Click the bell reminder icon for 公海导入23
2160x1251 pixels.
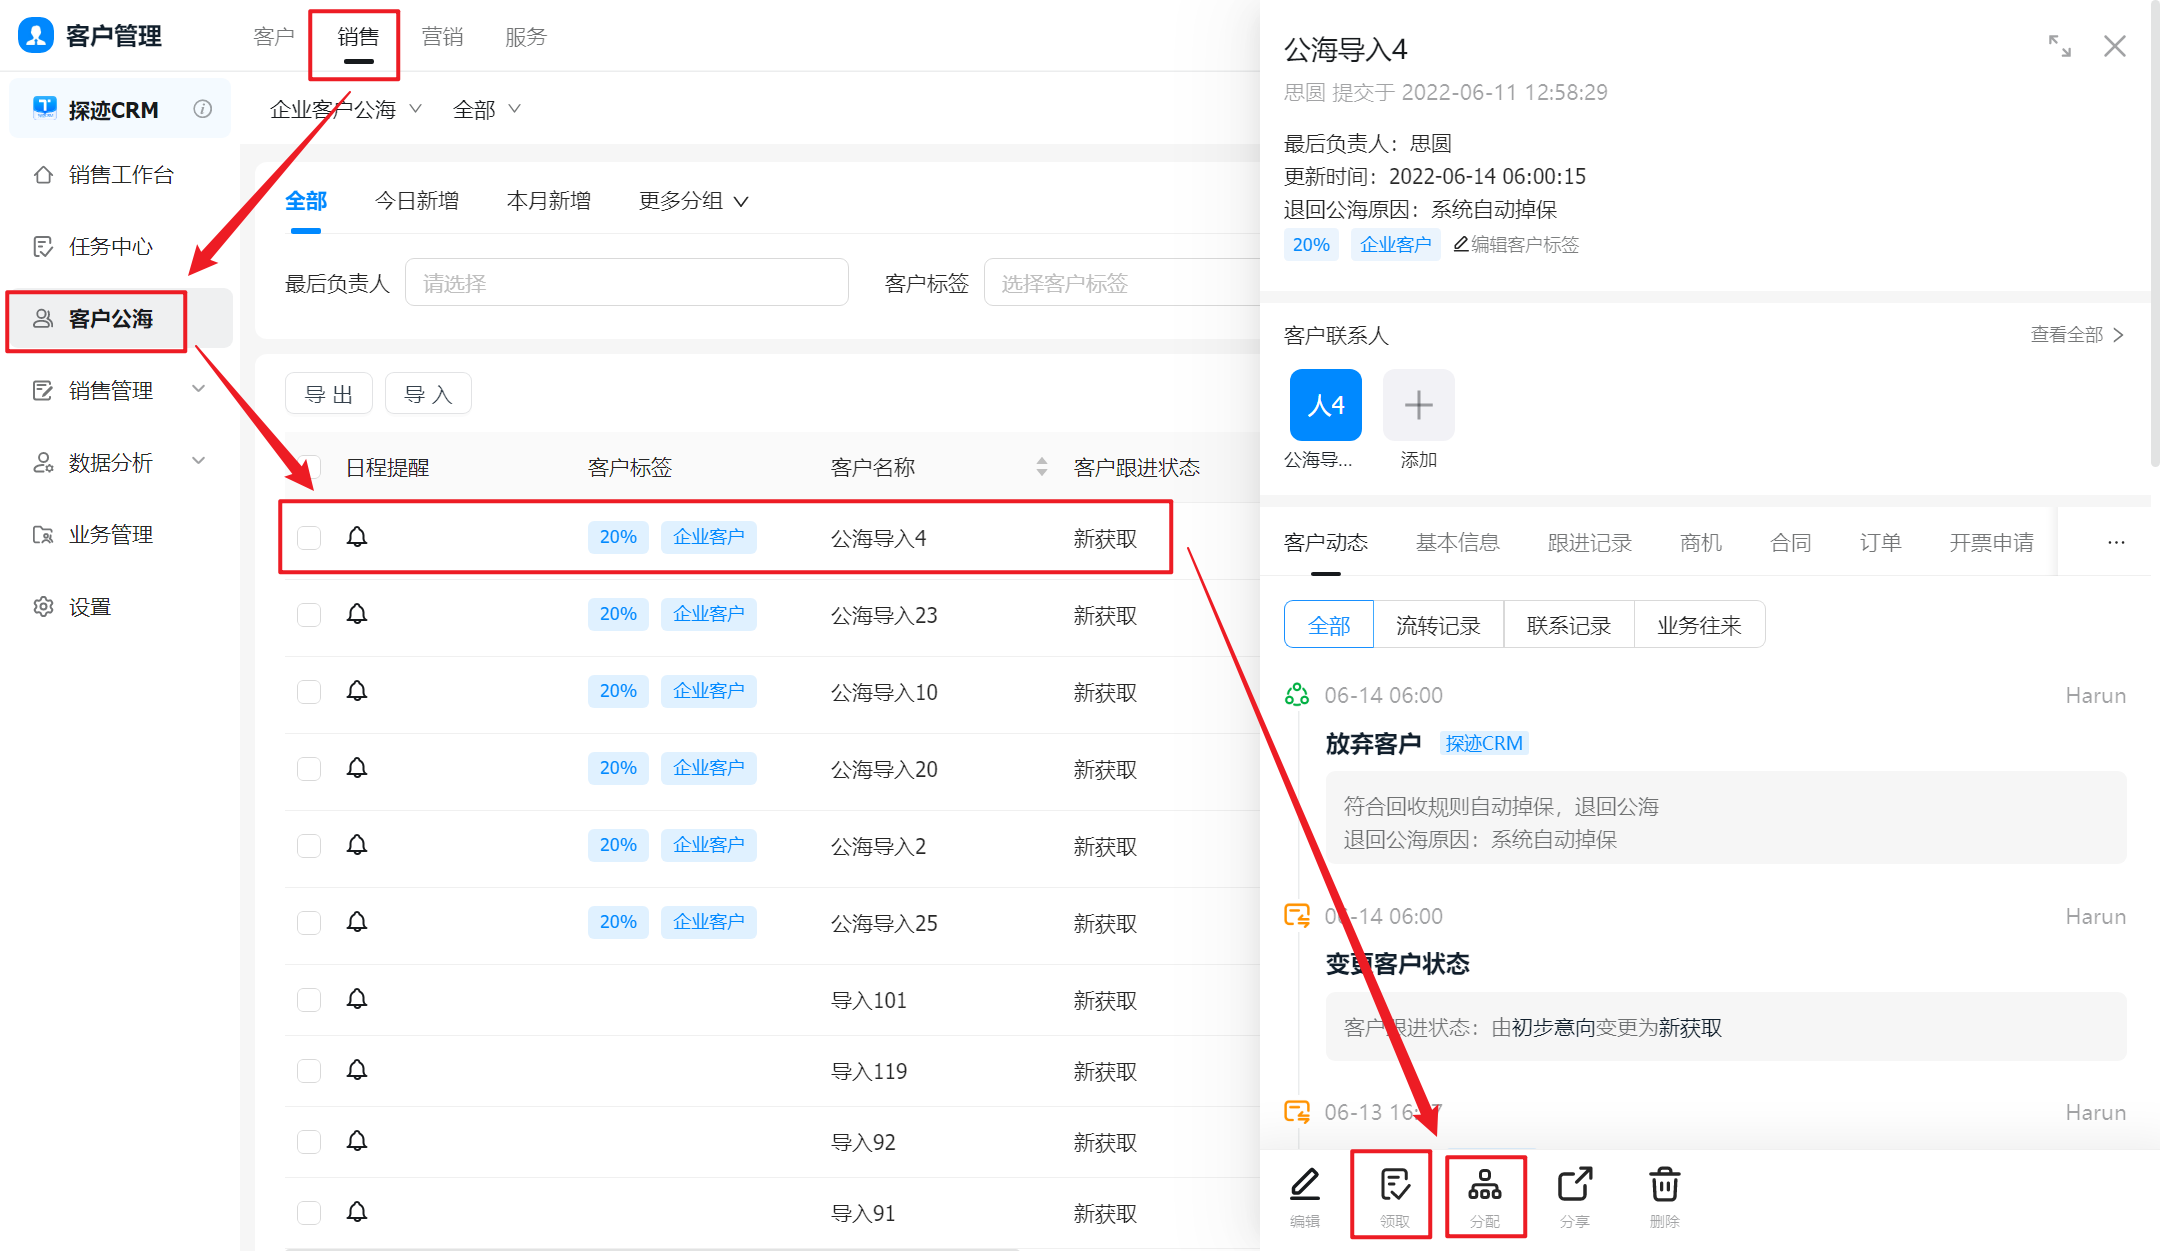click(357, 614)
